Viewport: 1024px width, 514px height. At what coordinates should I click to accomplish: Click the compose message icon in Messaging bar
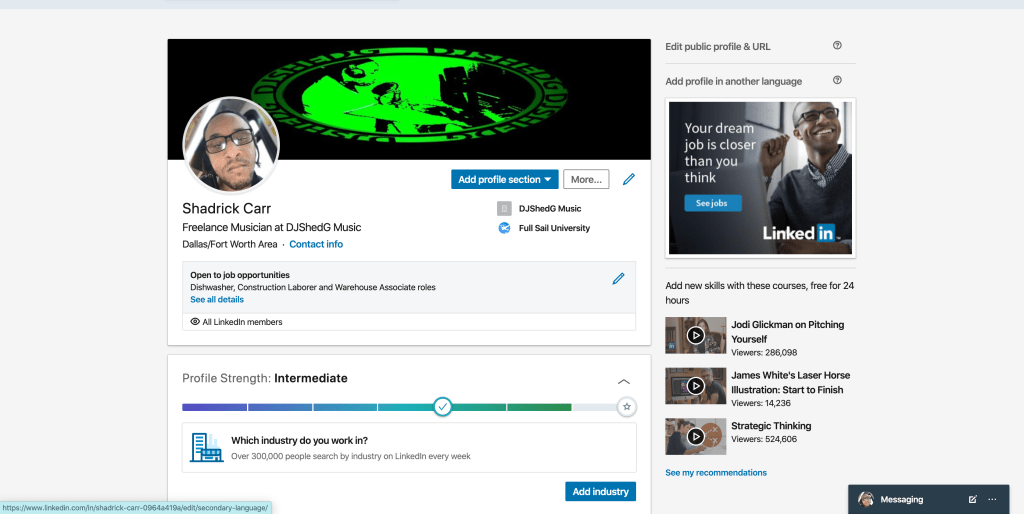point(973,499)
